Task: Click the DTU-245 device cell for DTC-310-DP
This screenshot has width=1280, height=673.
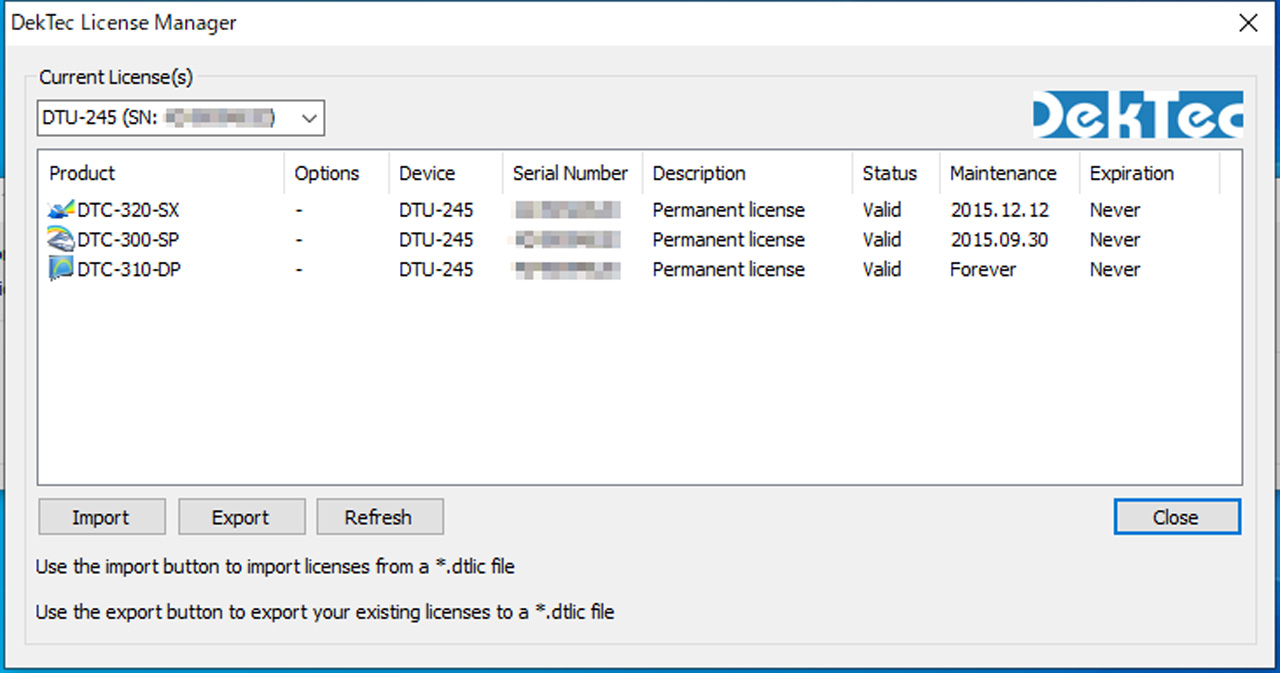Action: [x=436, y=270]
